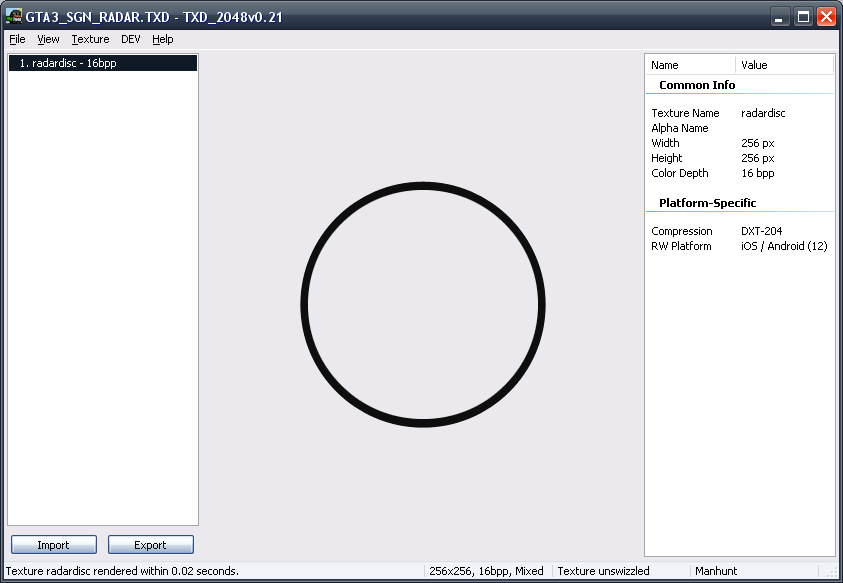Open the Help menu
843x583 pixels.
pyautogui.click(x=163, y=39)
